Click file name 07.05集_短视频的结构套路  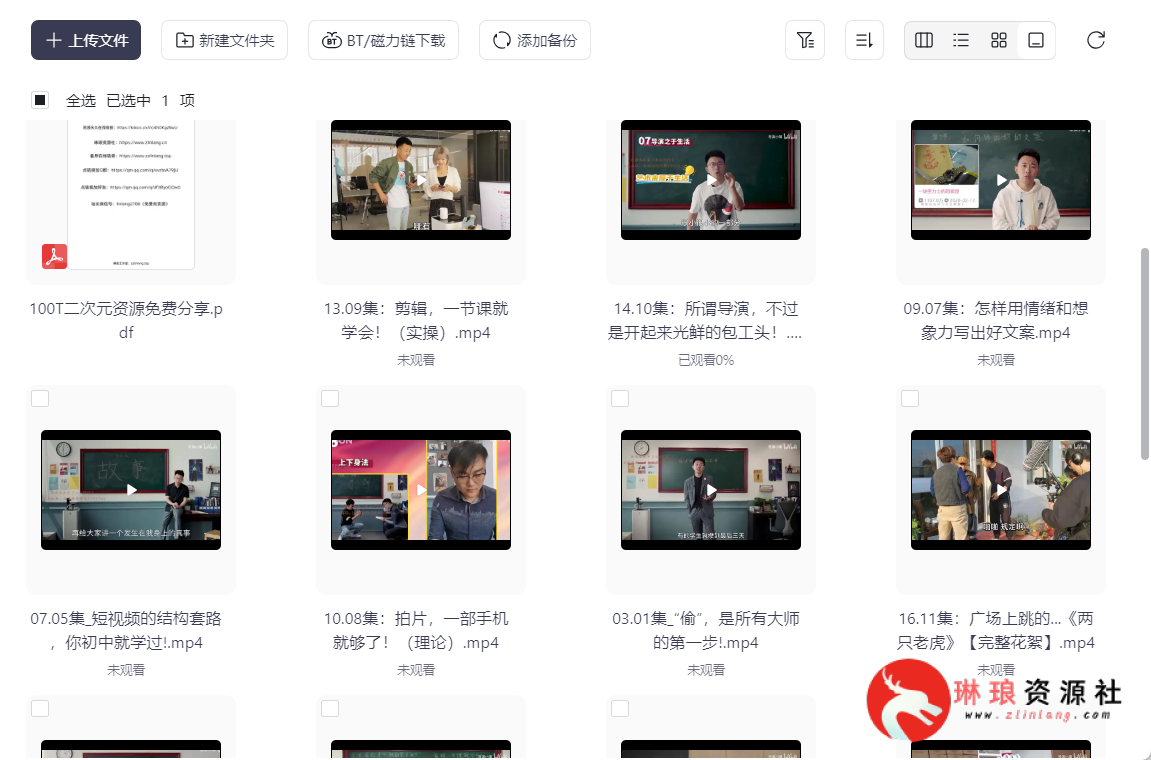[x=126, y=630]
